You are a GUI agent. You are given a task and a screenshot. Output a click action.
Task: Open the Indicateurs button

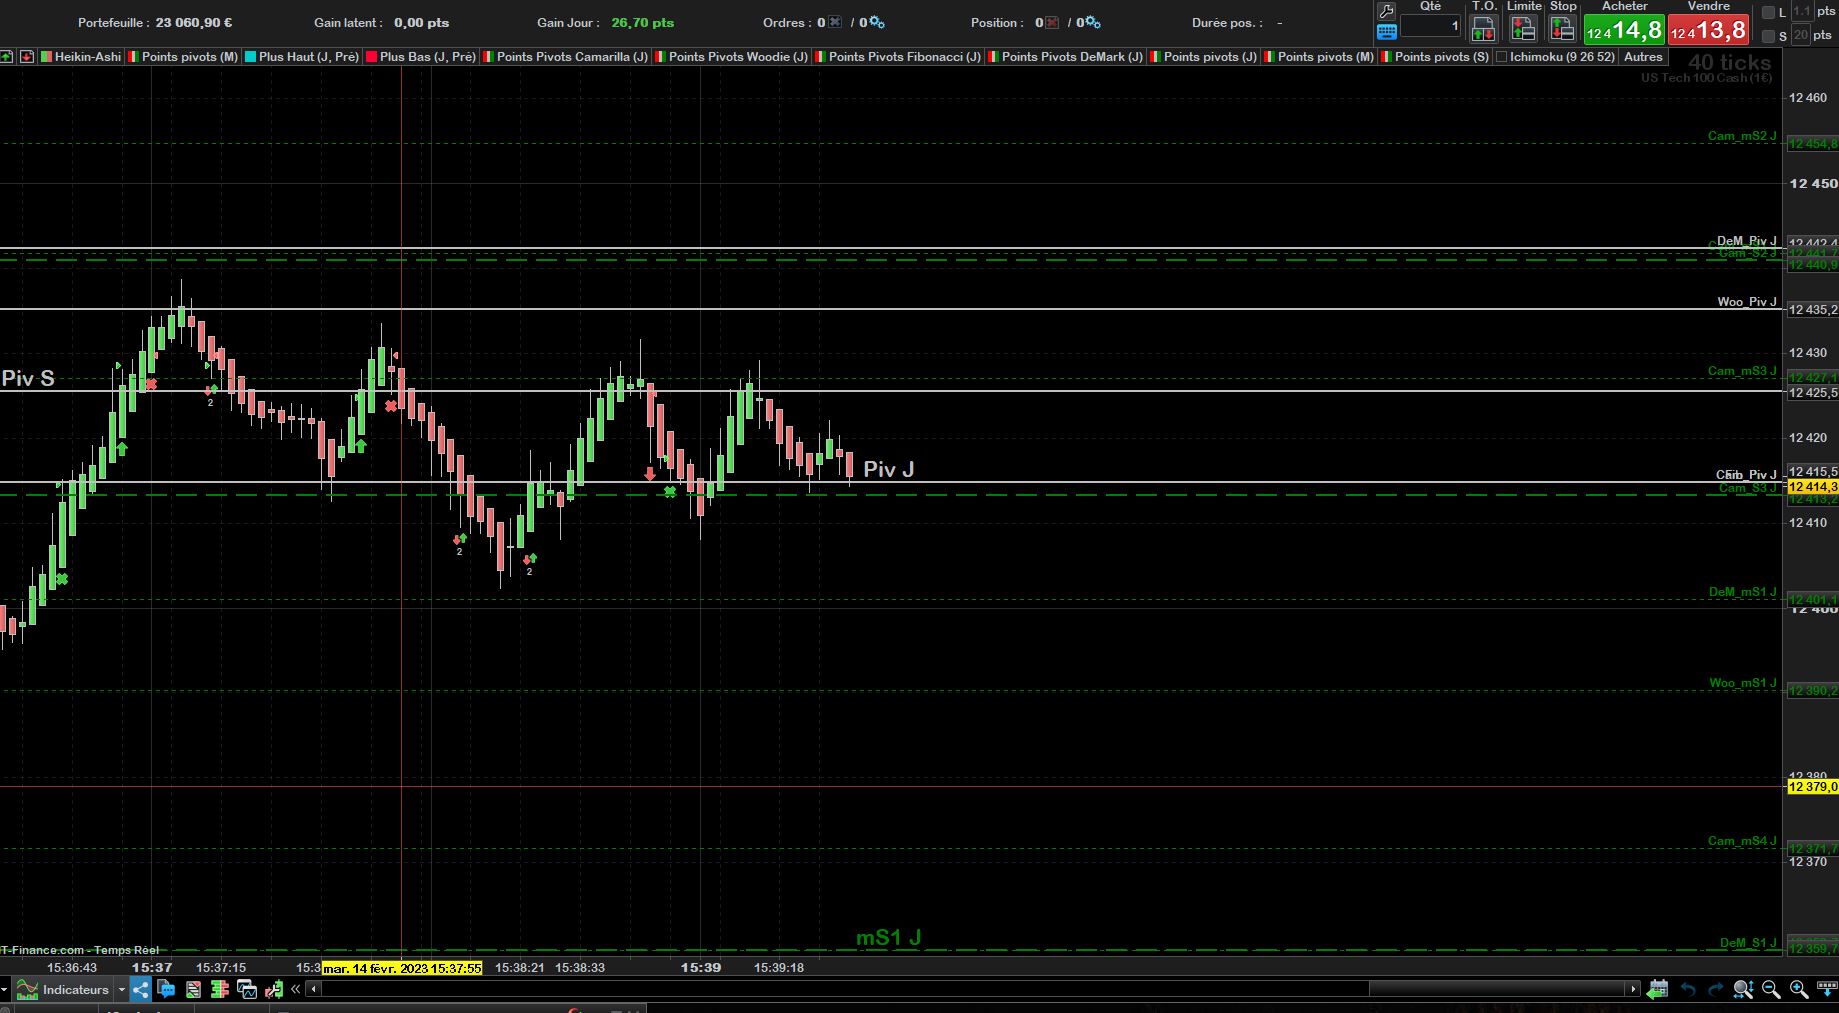tap(63, 989)
